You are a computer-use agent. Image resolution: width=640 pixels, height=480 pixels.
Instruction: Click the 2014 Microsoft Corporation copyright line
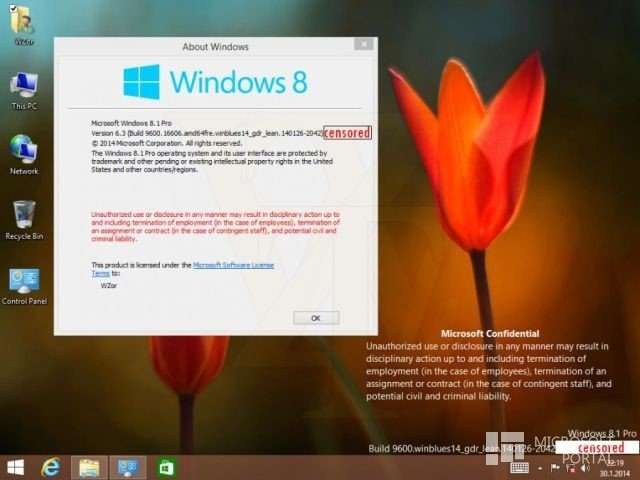click(167, 143)
